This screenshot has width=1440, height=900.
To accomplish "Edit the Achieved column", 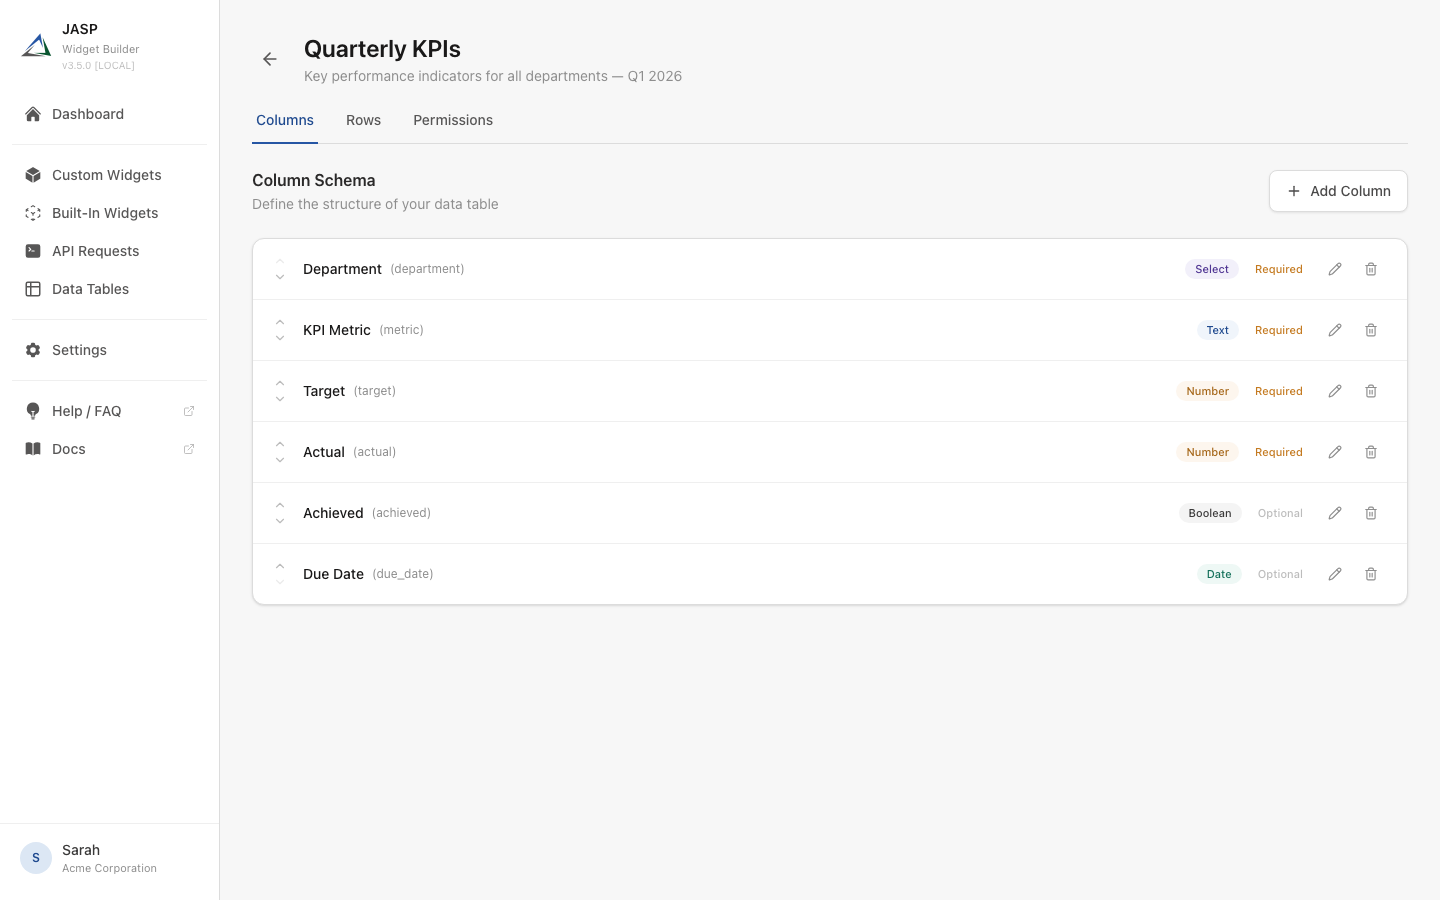I will tap(1335, 513).
